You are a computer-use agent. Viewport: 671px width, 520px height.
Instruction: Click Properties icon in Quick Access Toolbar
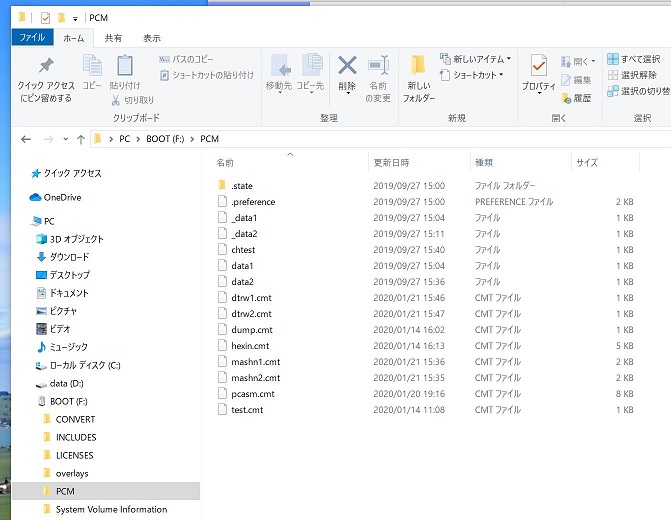pyautogui.click(x=45, y=18)
